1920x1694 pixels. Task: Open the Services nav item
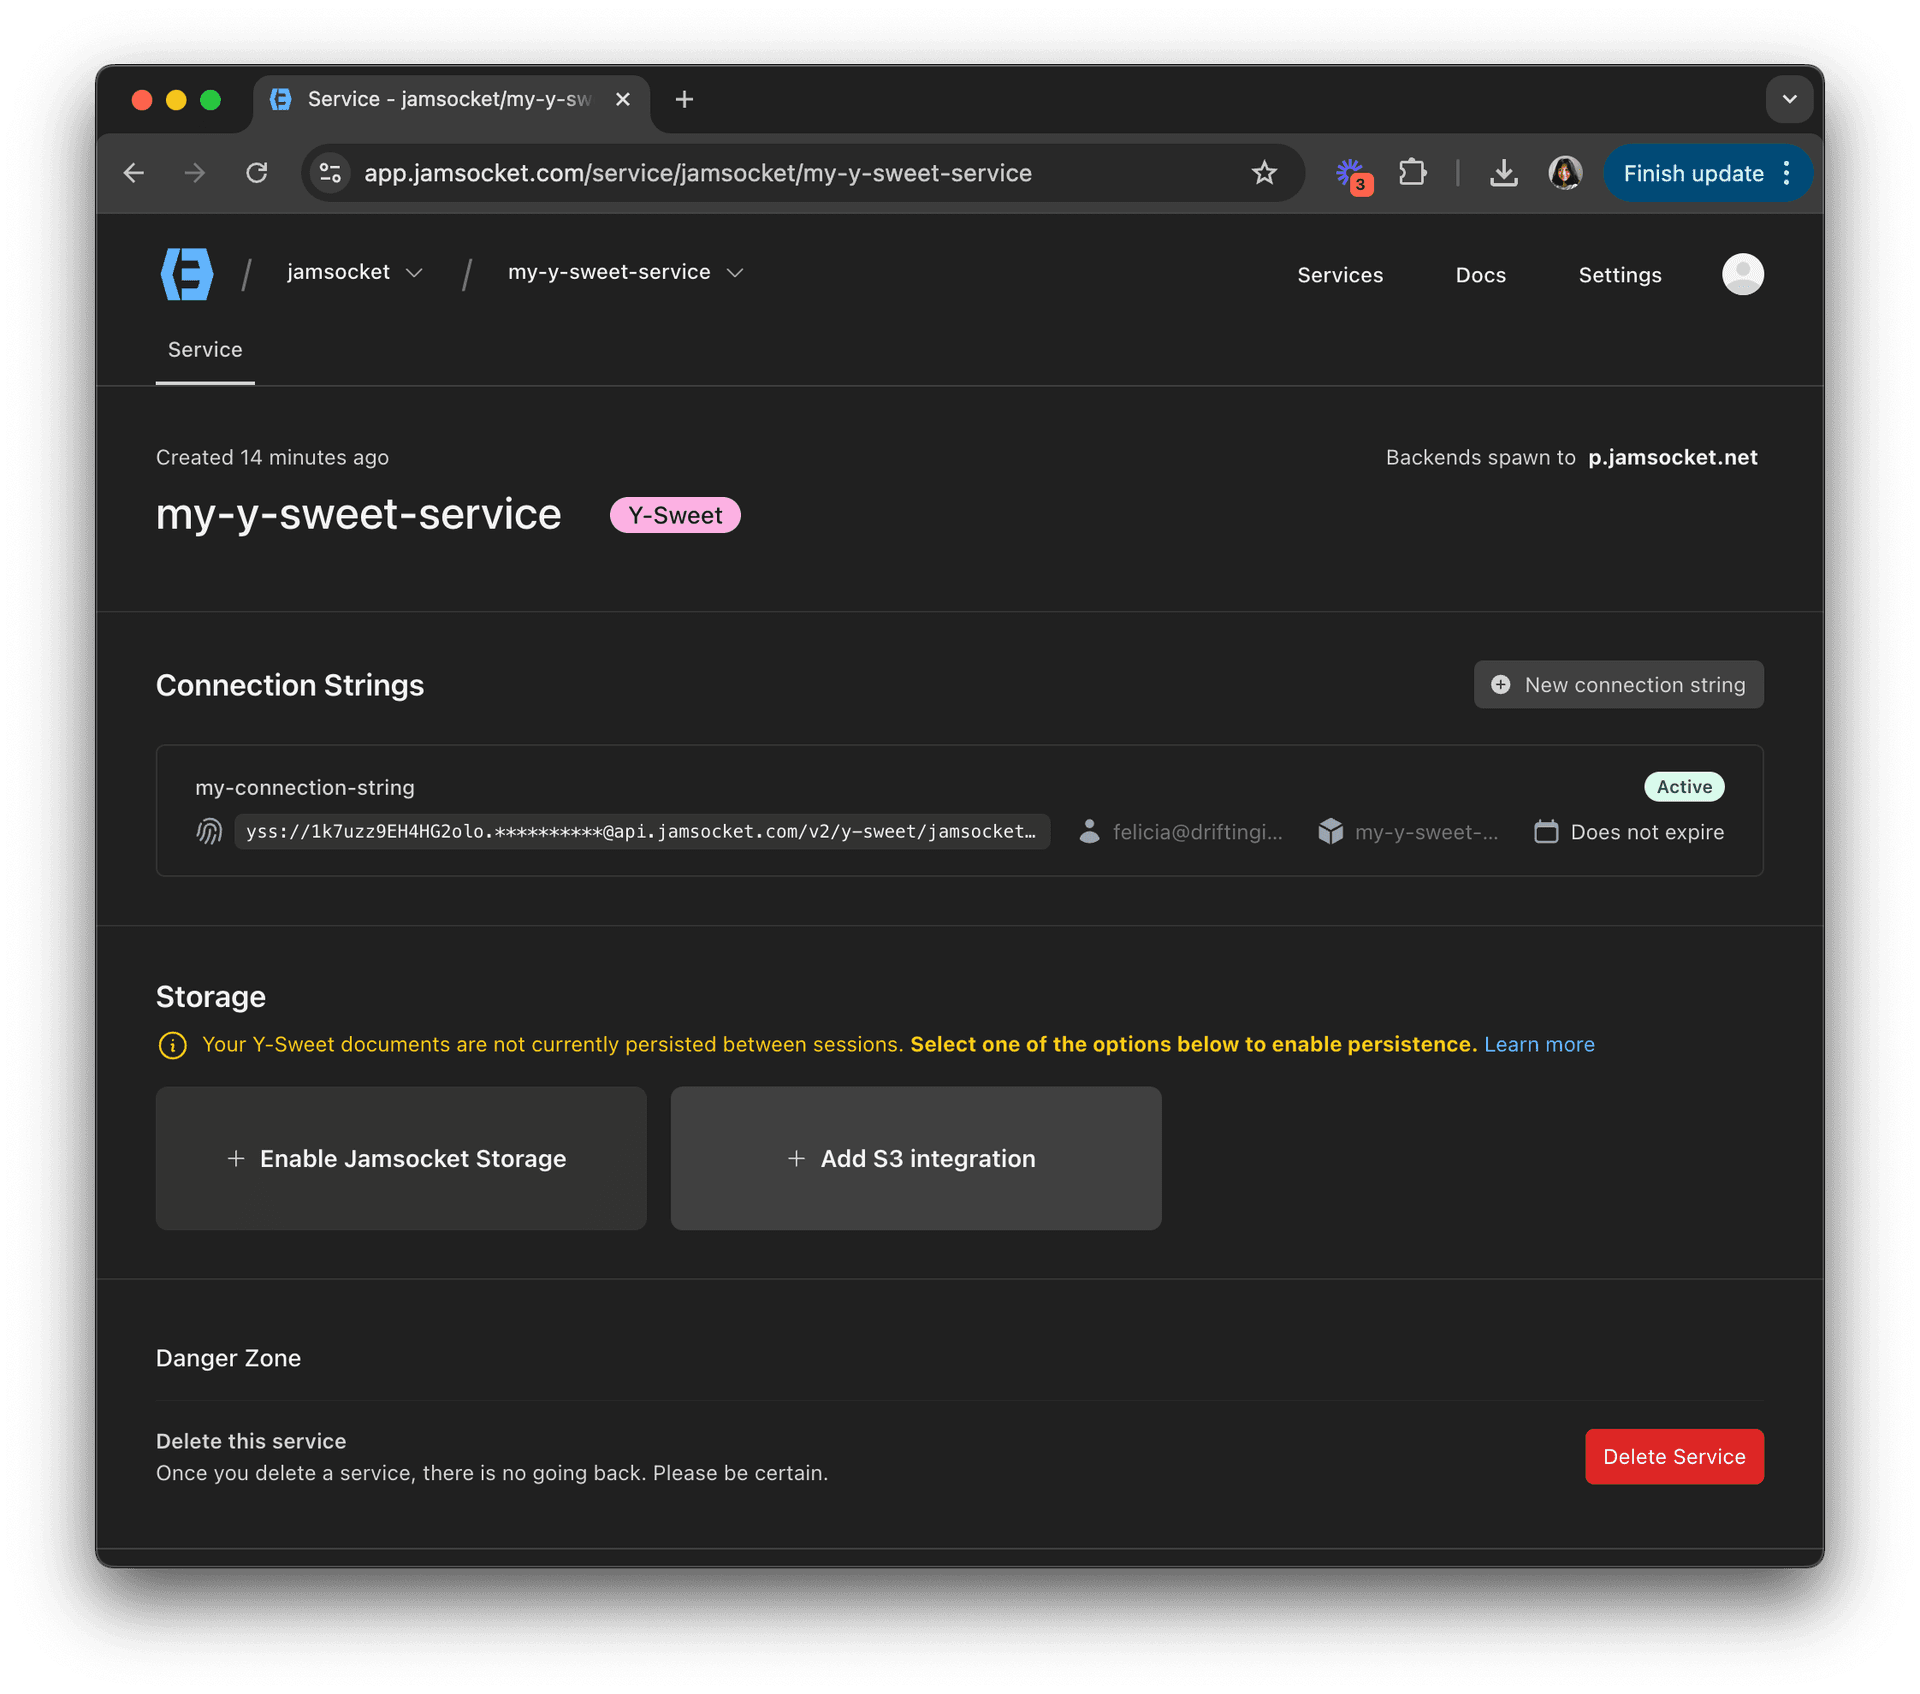1339,275
